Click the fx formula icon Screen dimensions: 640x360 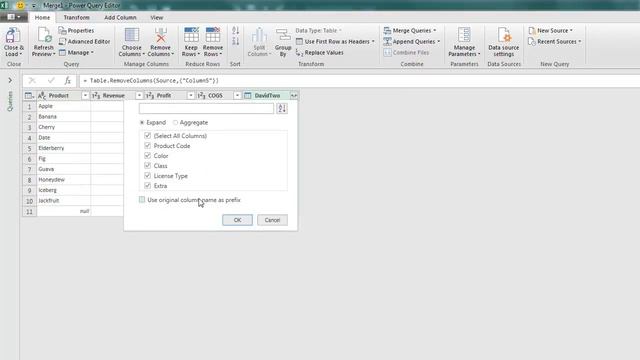pos(68,81)
